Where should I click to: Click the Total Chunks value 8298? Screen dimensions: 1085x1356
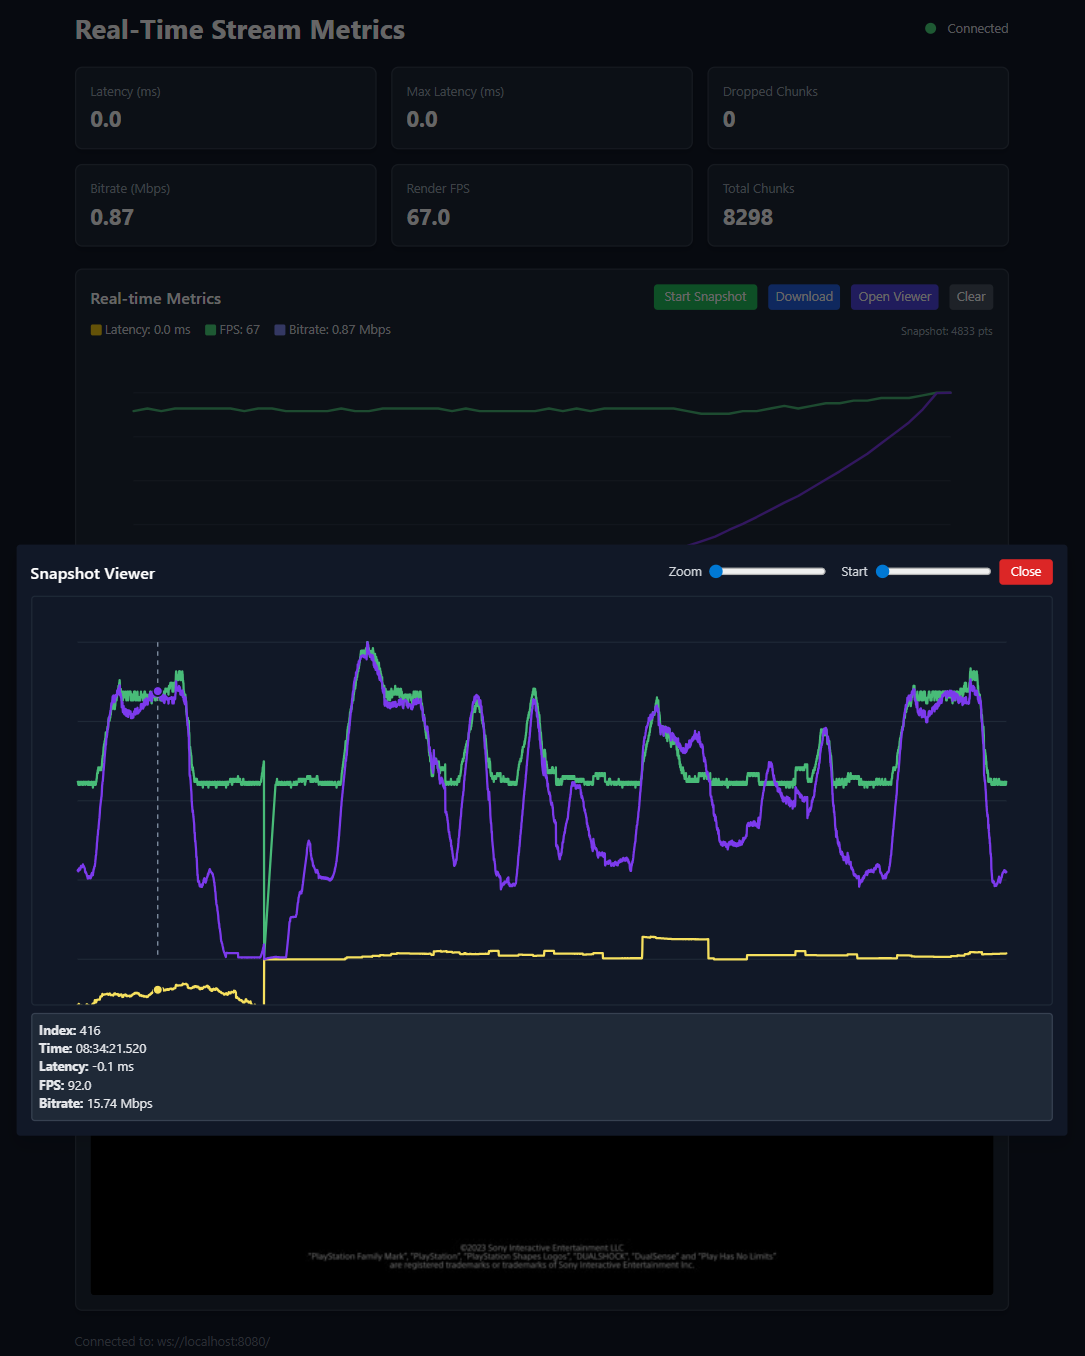(748, 217)
